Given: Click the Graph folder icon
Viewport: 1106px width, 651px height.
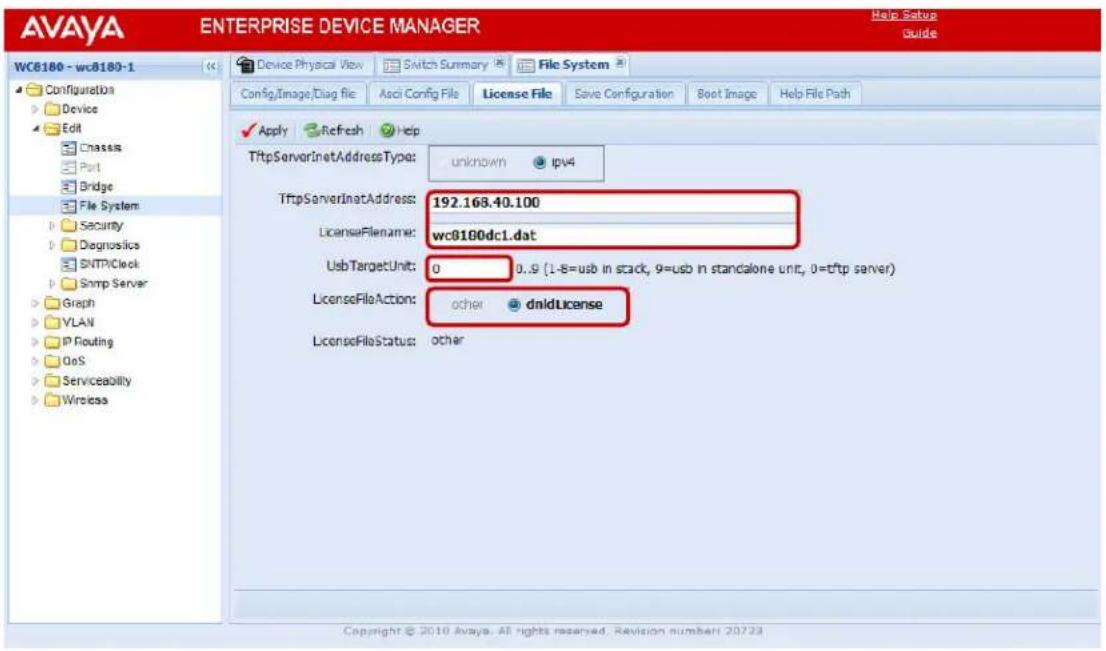Looking at the screenshot, I should click(51, 303).
